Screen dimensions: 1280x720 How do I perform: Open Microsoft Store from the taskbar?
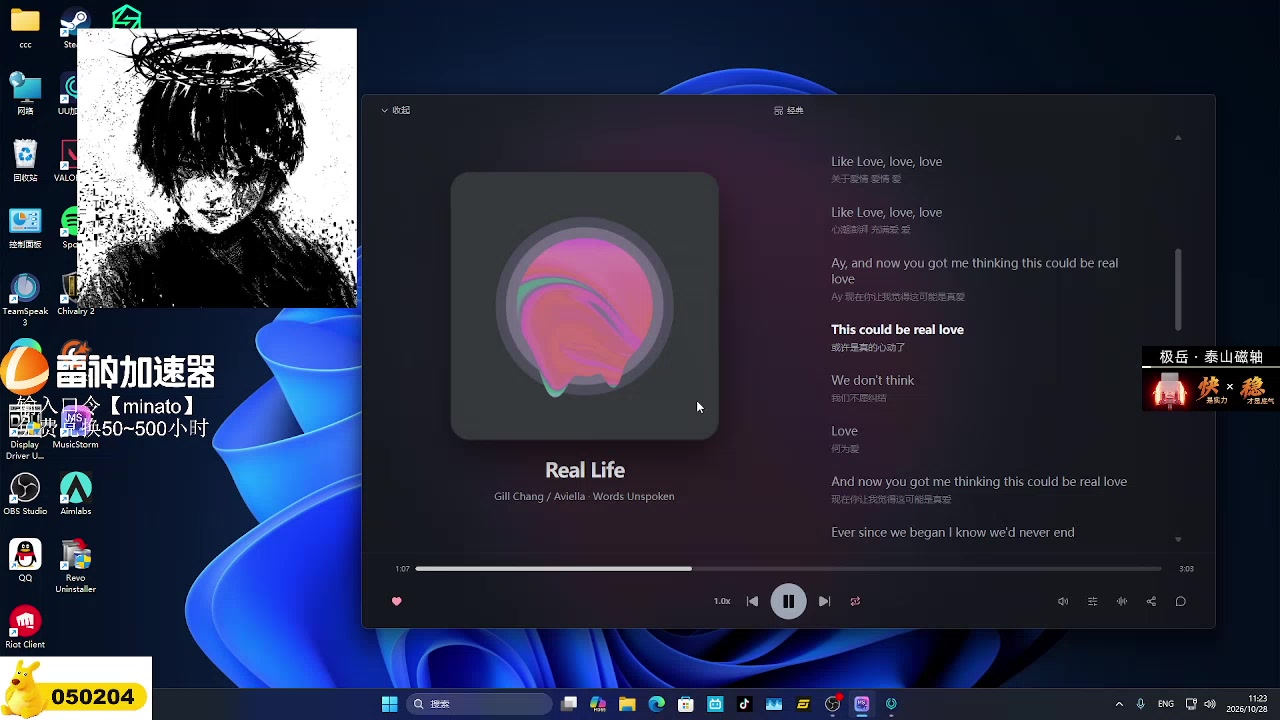(686, 704)
